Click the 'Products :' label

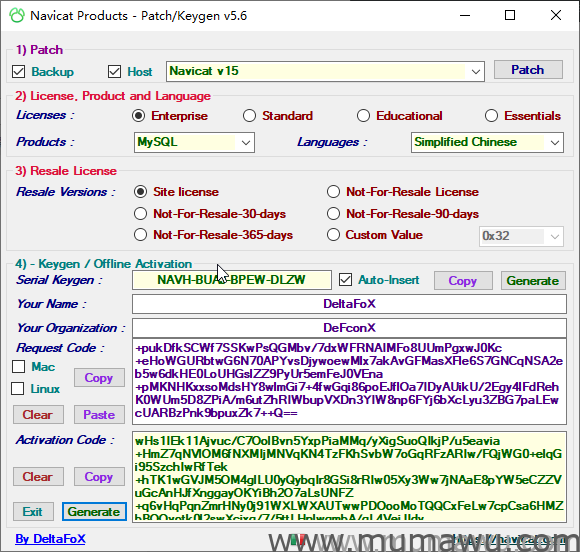click(45, 142)
